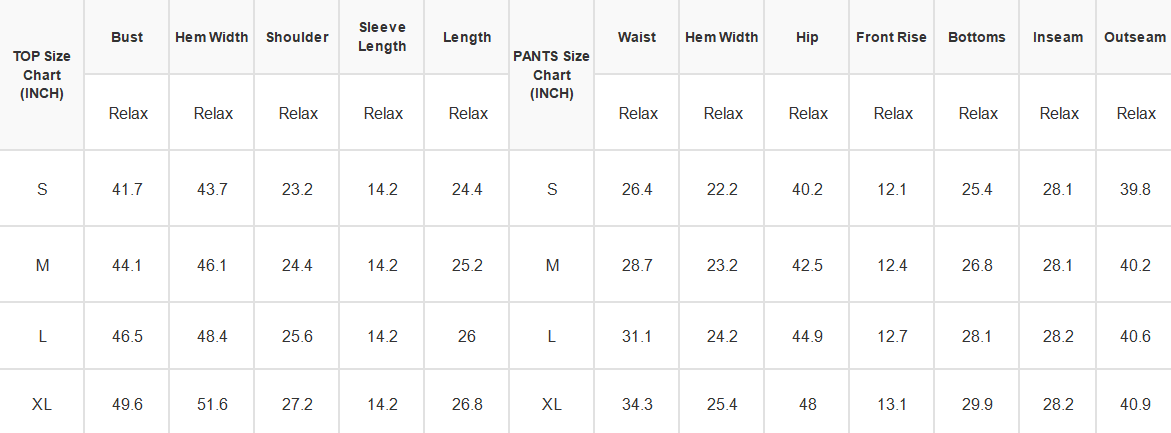Select the Shoulder column header
Image resolution: width=1171 pixels, height=433 pixels.
[297, 37]
